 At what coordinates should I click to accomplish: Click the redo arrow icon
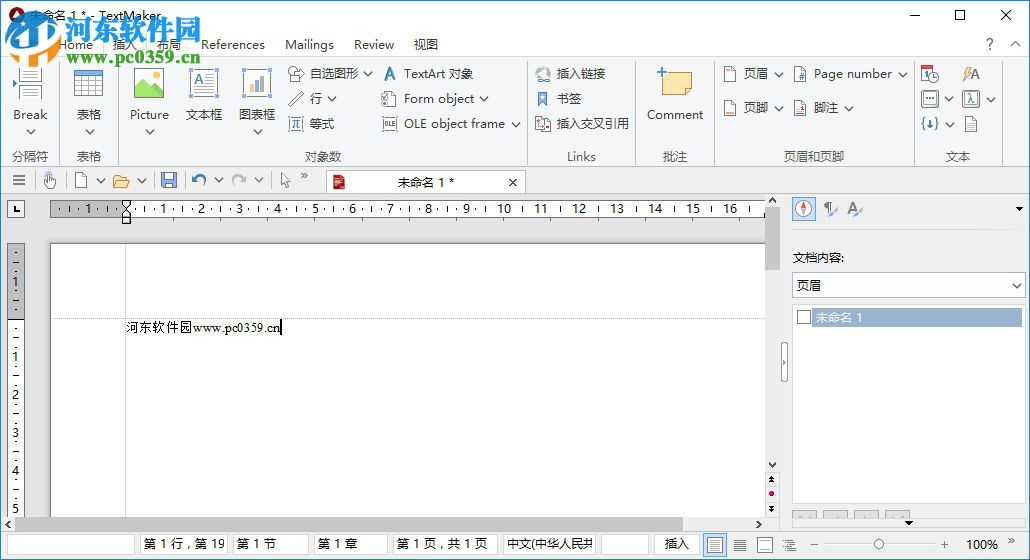[239, 180]
